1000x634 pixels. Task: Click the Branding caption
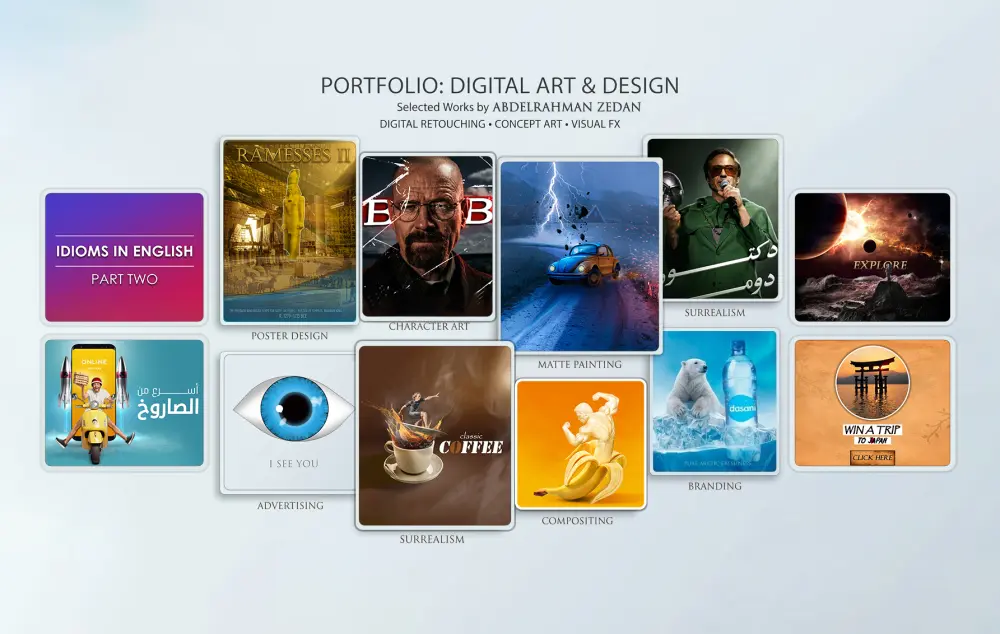pyautogui.click(x=714, y=486)
